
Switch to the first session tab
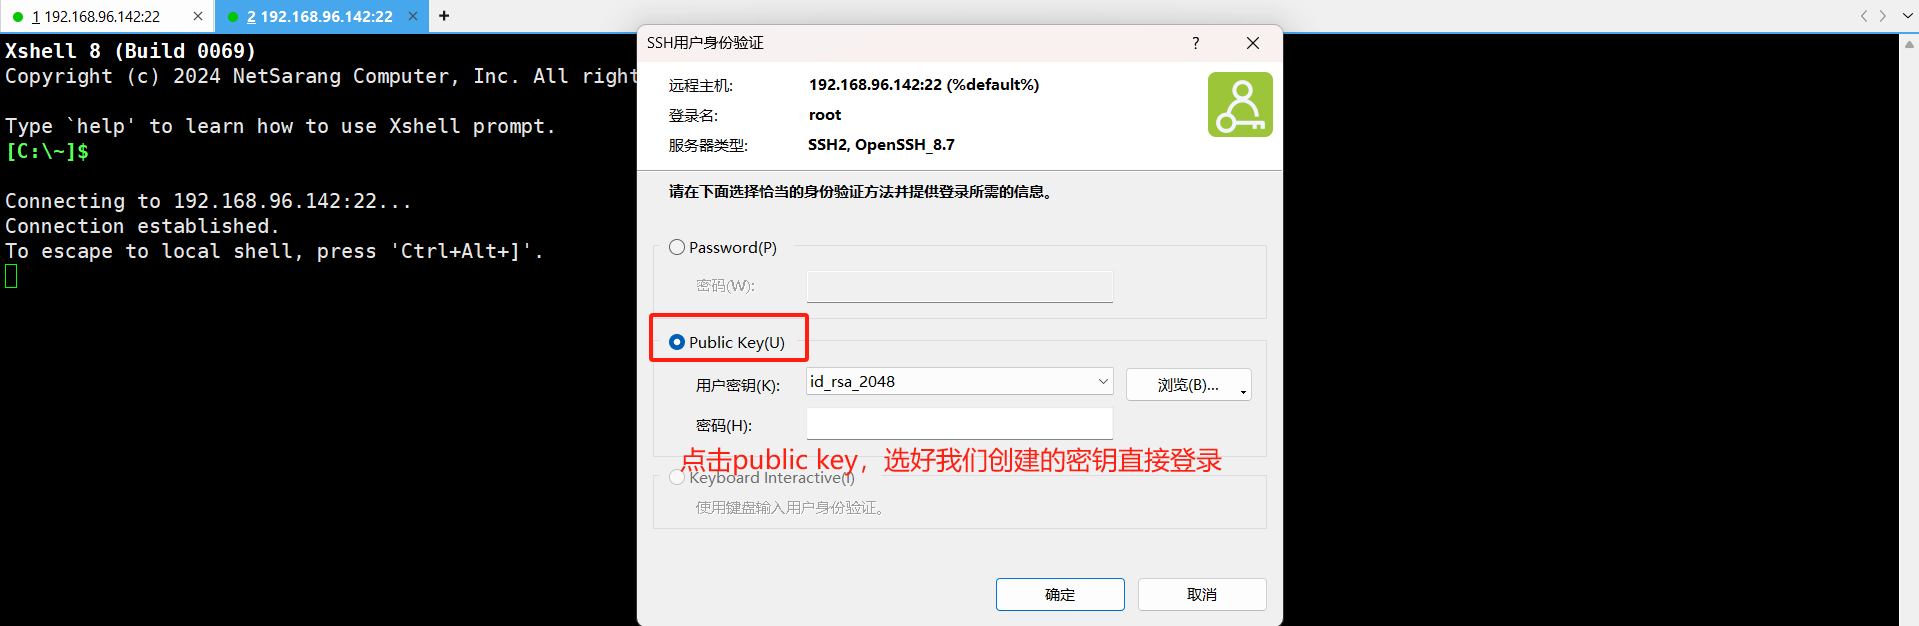pyautogui.click(x=96, y=16)
